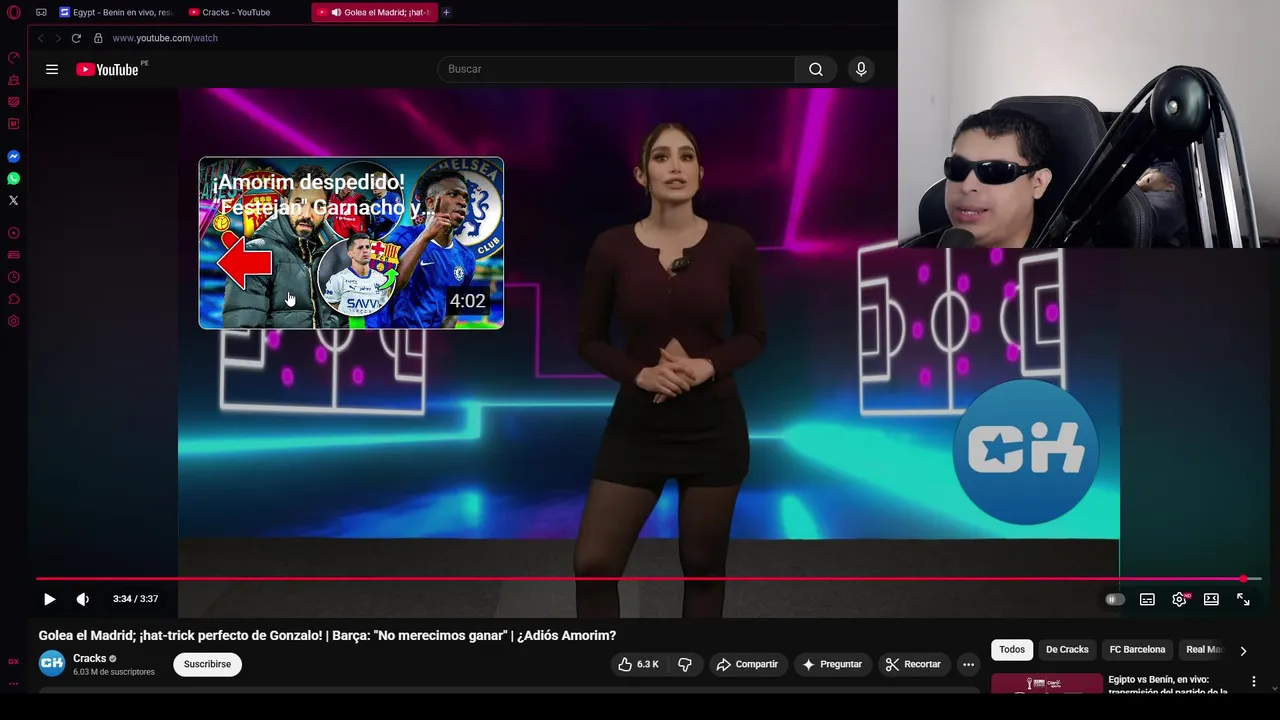Mute the video volume
Viewport: 1280px width, 720px height.
pos(83,599)
